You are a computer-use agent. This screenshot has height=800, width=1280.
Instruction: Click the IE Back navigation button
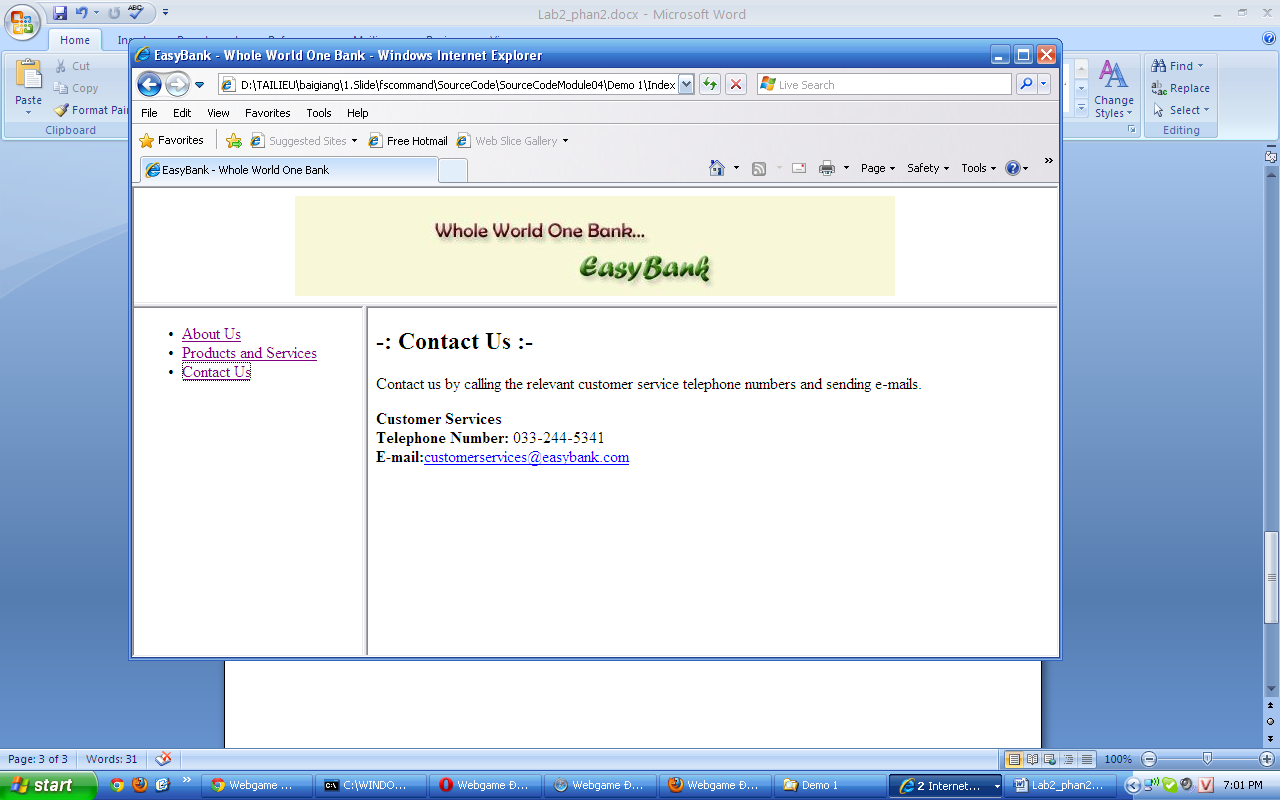click(x=149, y=85)
